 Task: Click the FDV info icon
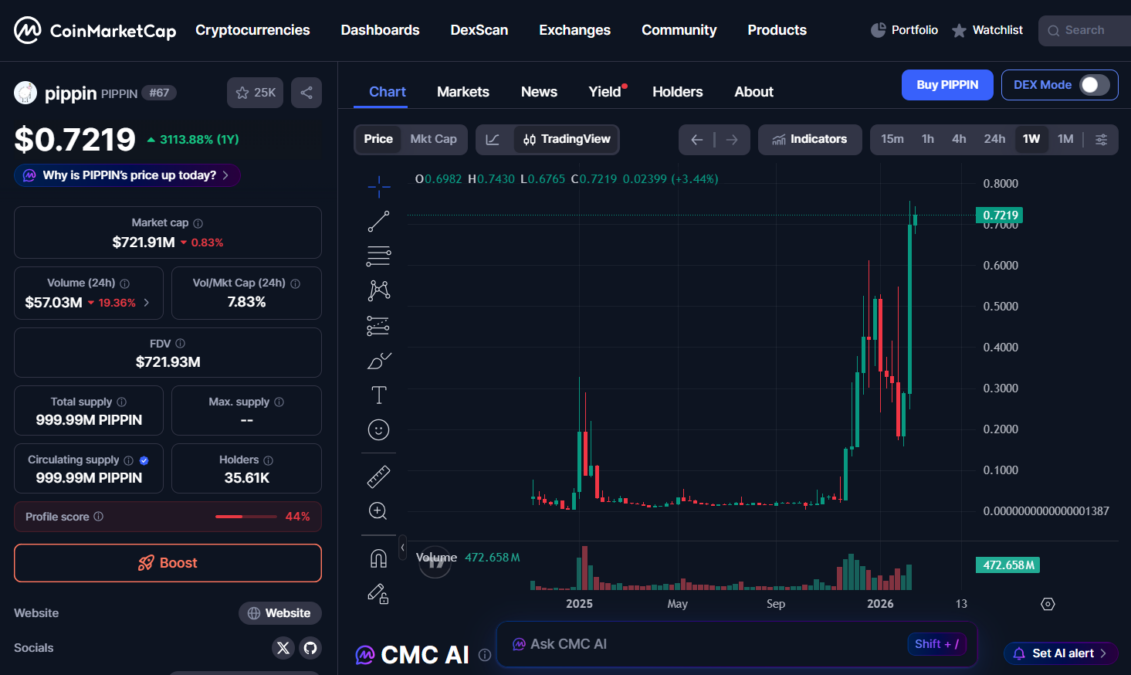click(180, 344)
